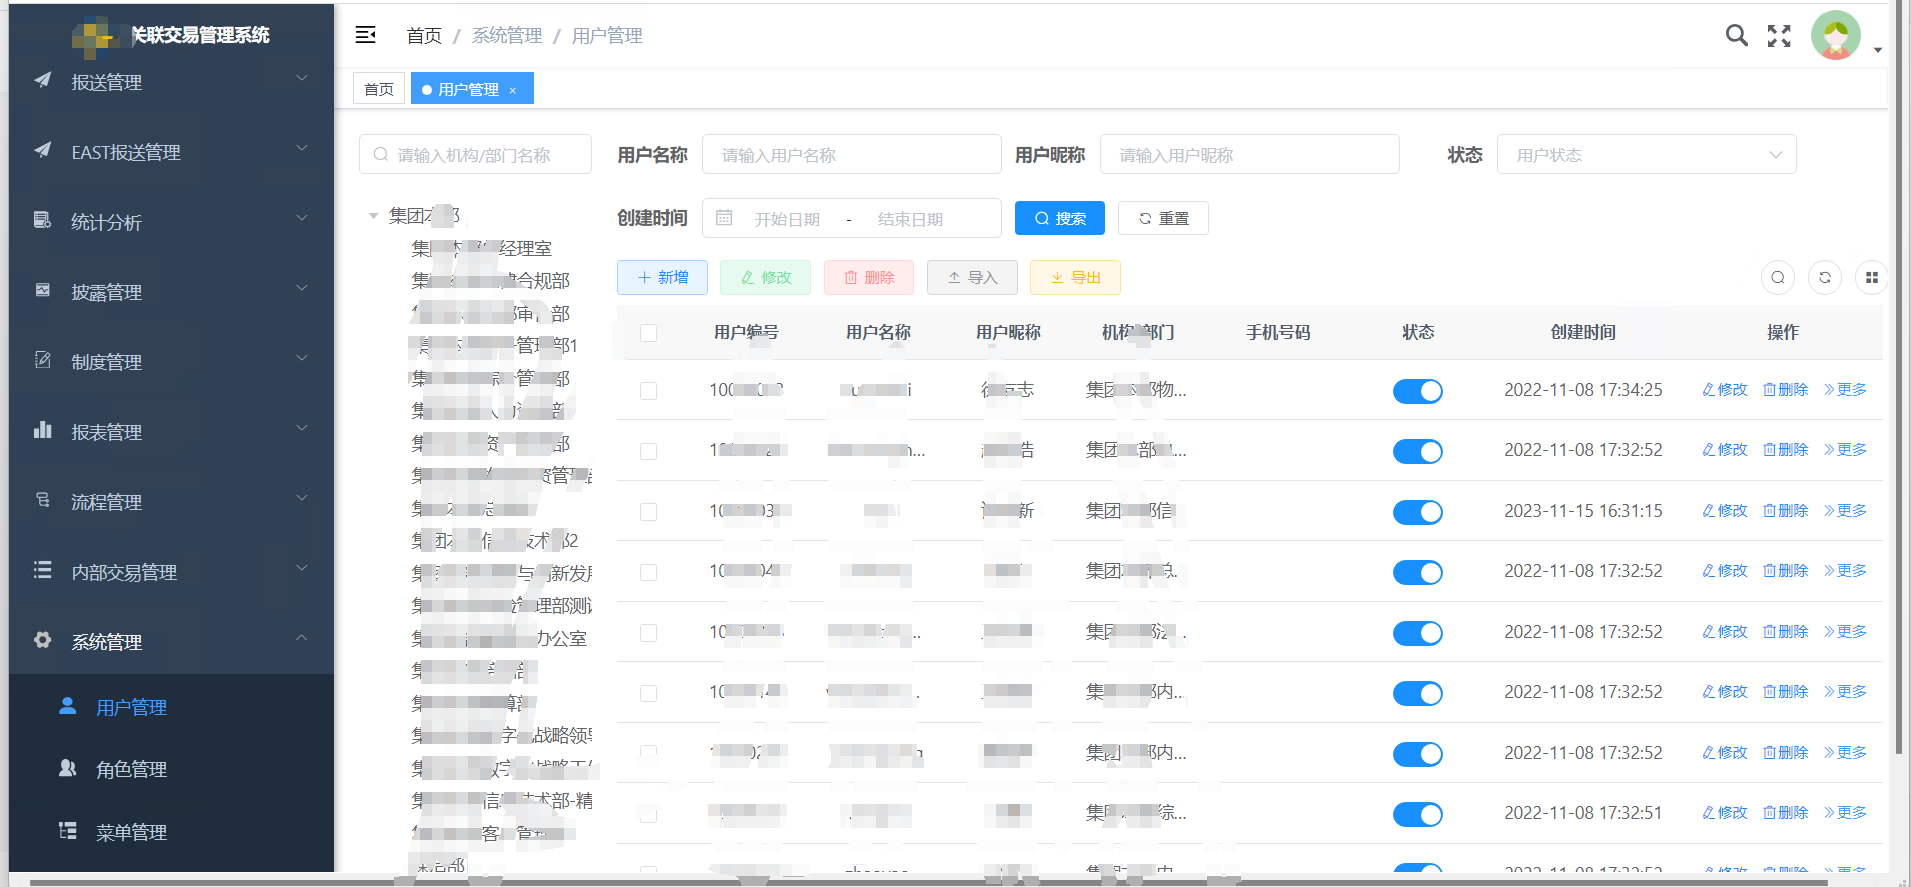1911x887 pixels.
Task: Focus the 请输入用户名称 input field
Action: tap(852, 155)
